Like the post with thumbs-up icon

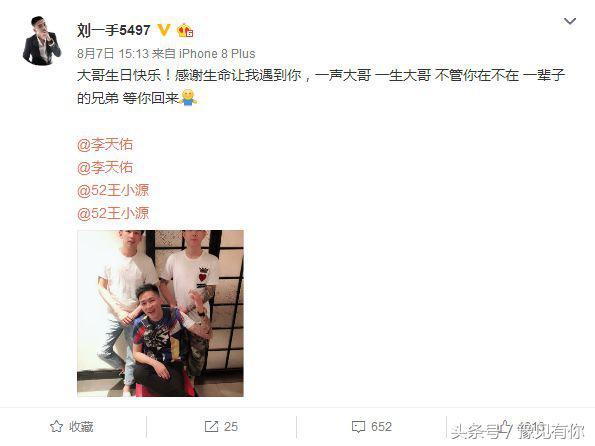(x=505, y=426)
